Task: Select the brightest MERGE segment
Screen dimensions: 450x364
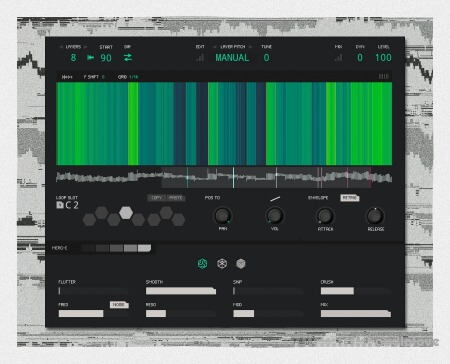Action: pos(144,248)
